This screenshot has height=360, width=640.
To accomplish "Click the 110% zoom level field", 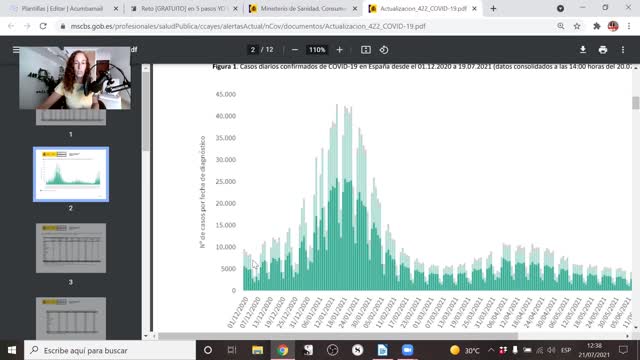I will [x=317, y=50].
